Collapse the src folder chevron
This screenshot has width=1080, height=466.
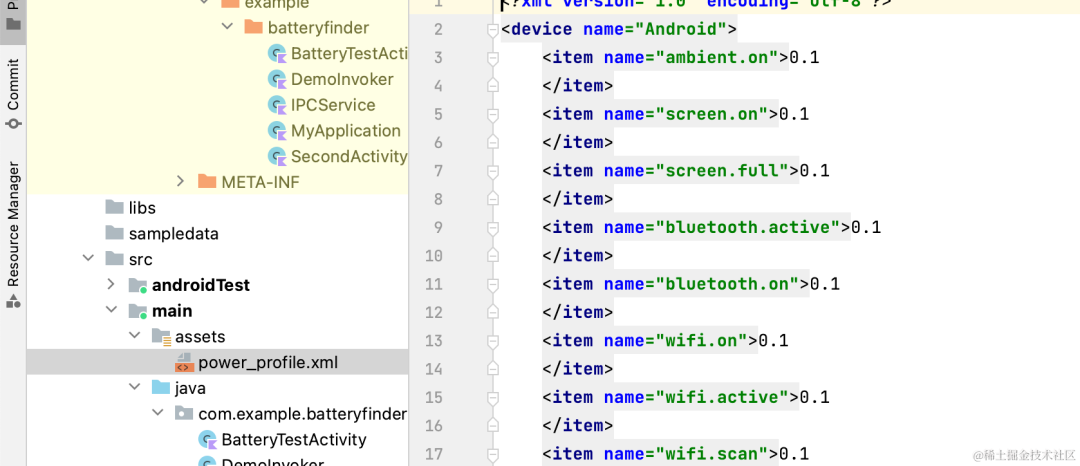pyautogui.click(x=88, y=259)
